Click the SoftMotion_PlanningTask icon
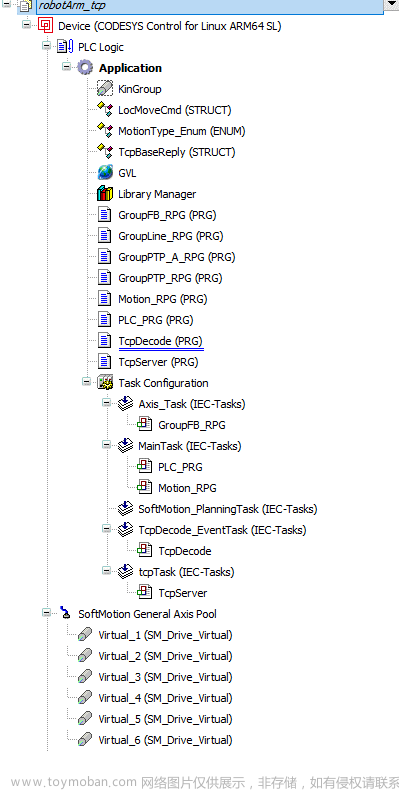Screen dimensions: 399x791 [x=125, y=508]
